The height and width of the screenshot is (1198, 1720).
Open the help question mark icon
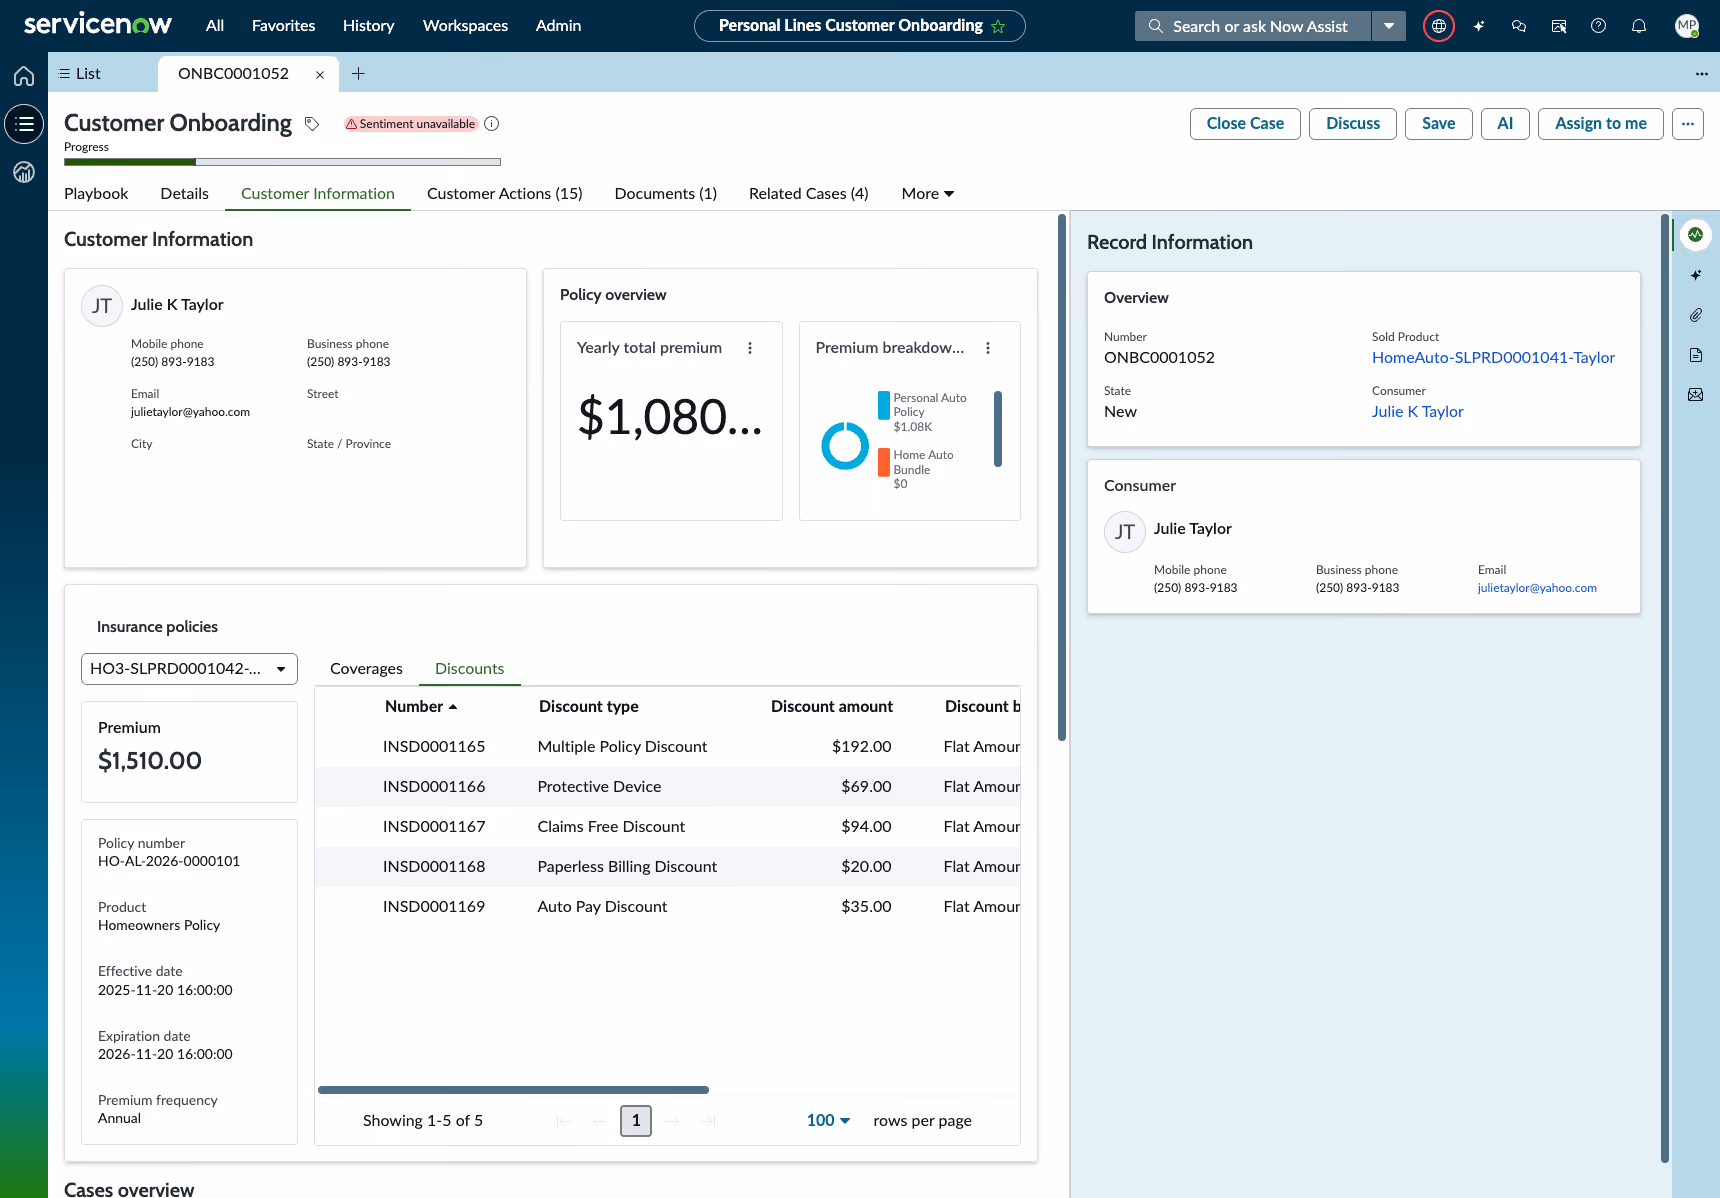(1598, 26)
